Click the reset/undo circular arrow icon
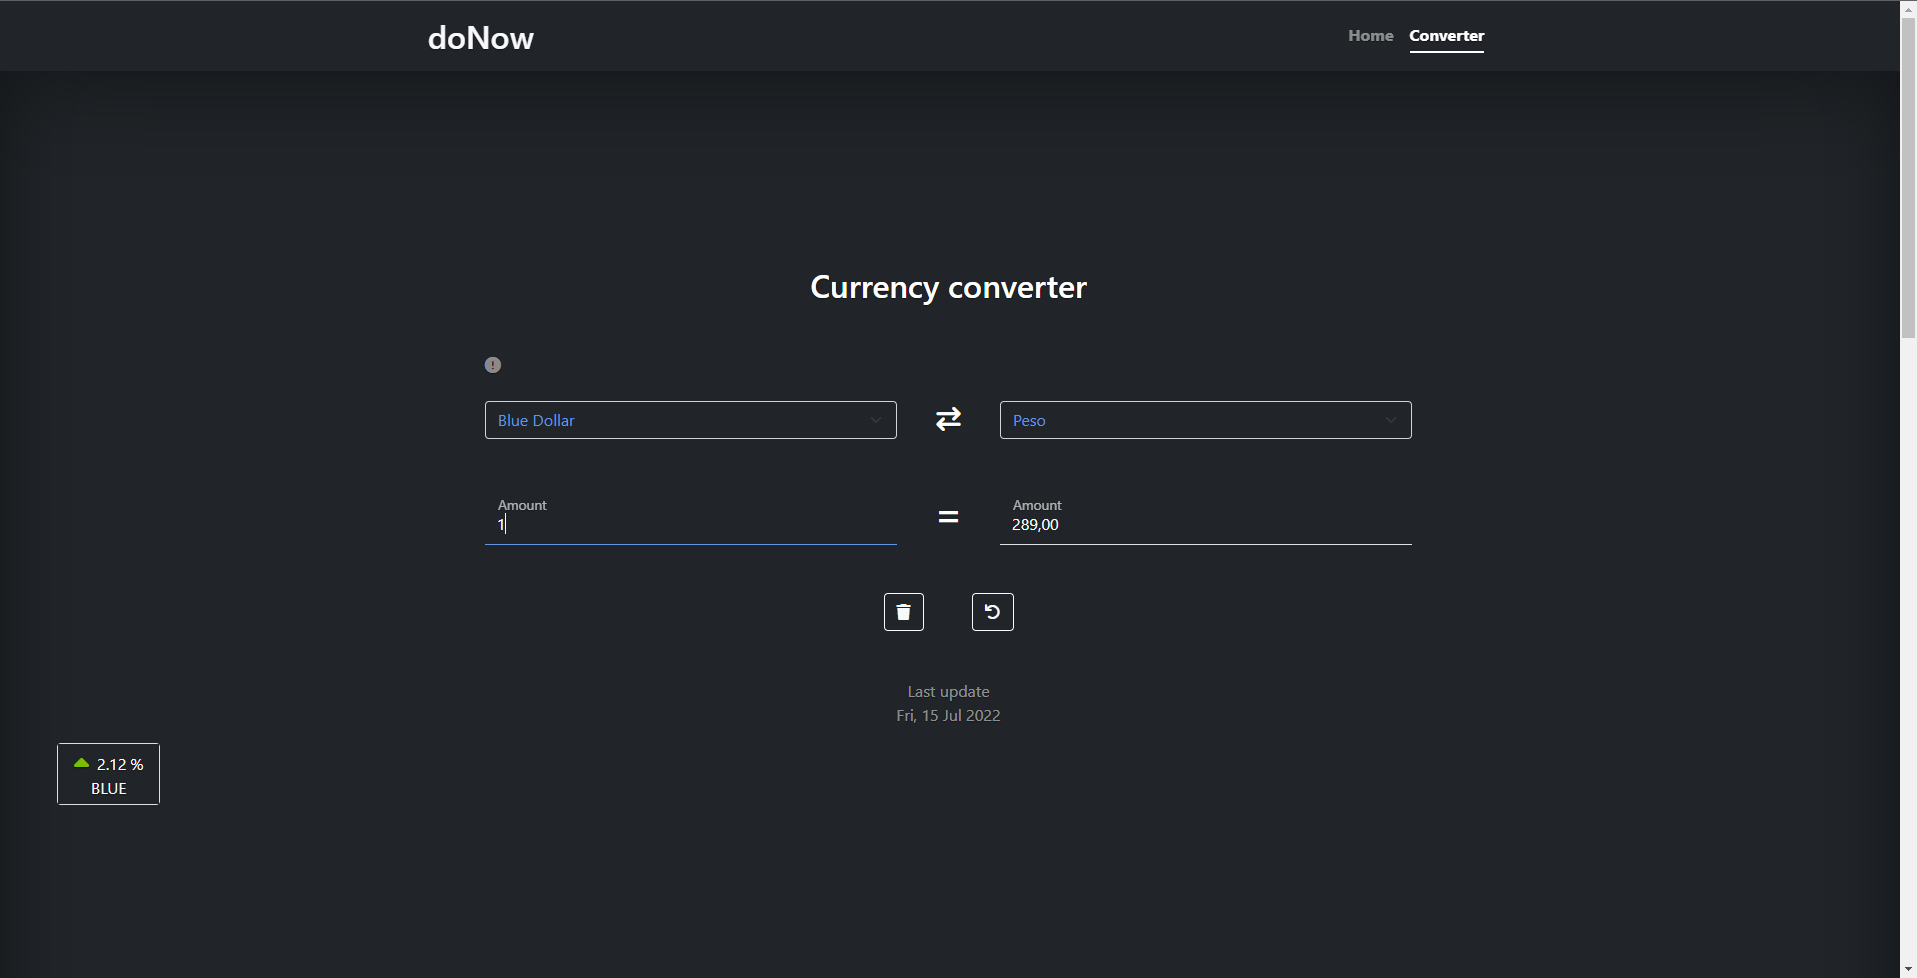The image size is (1917, 978). pos(992,611)
